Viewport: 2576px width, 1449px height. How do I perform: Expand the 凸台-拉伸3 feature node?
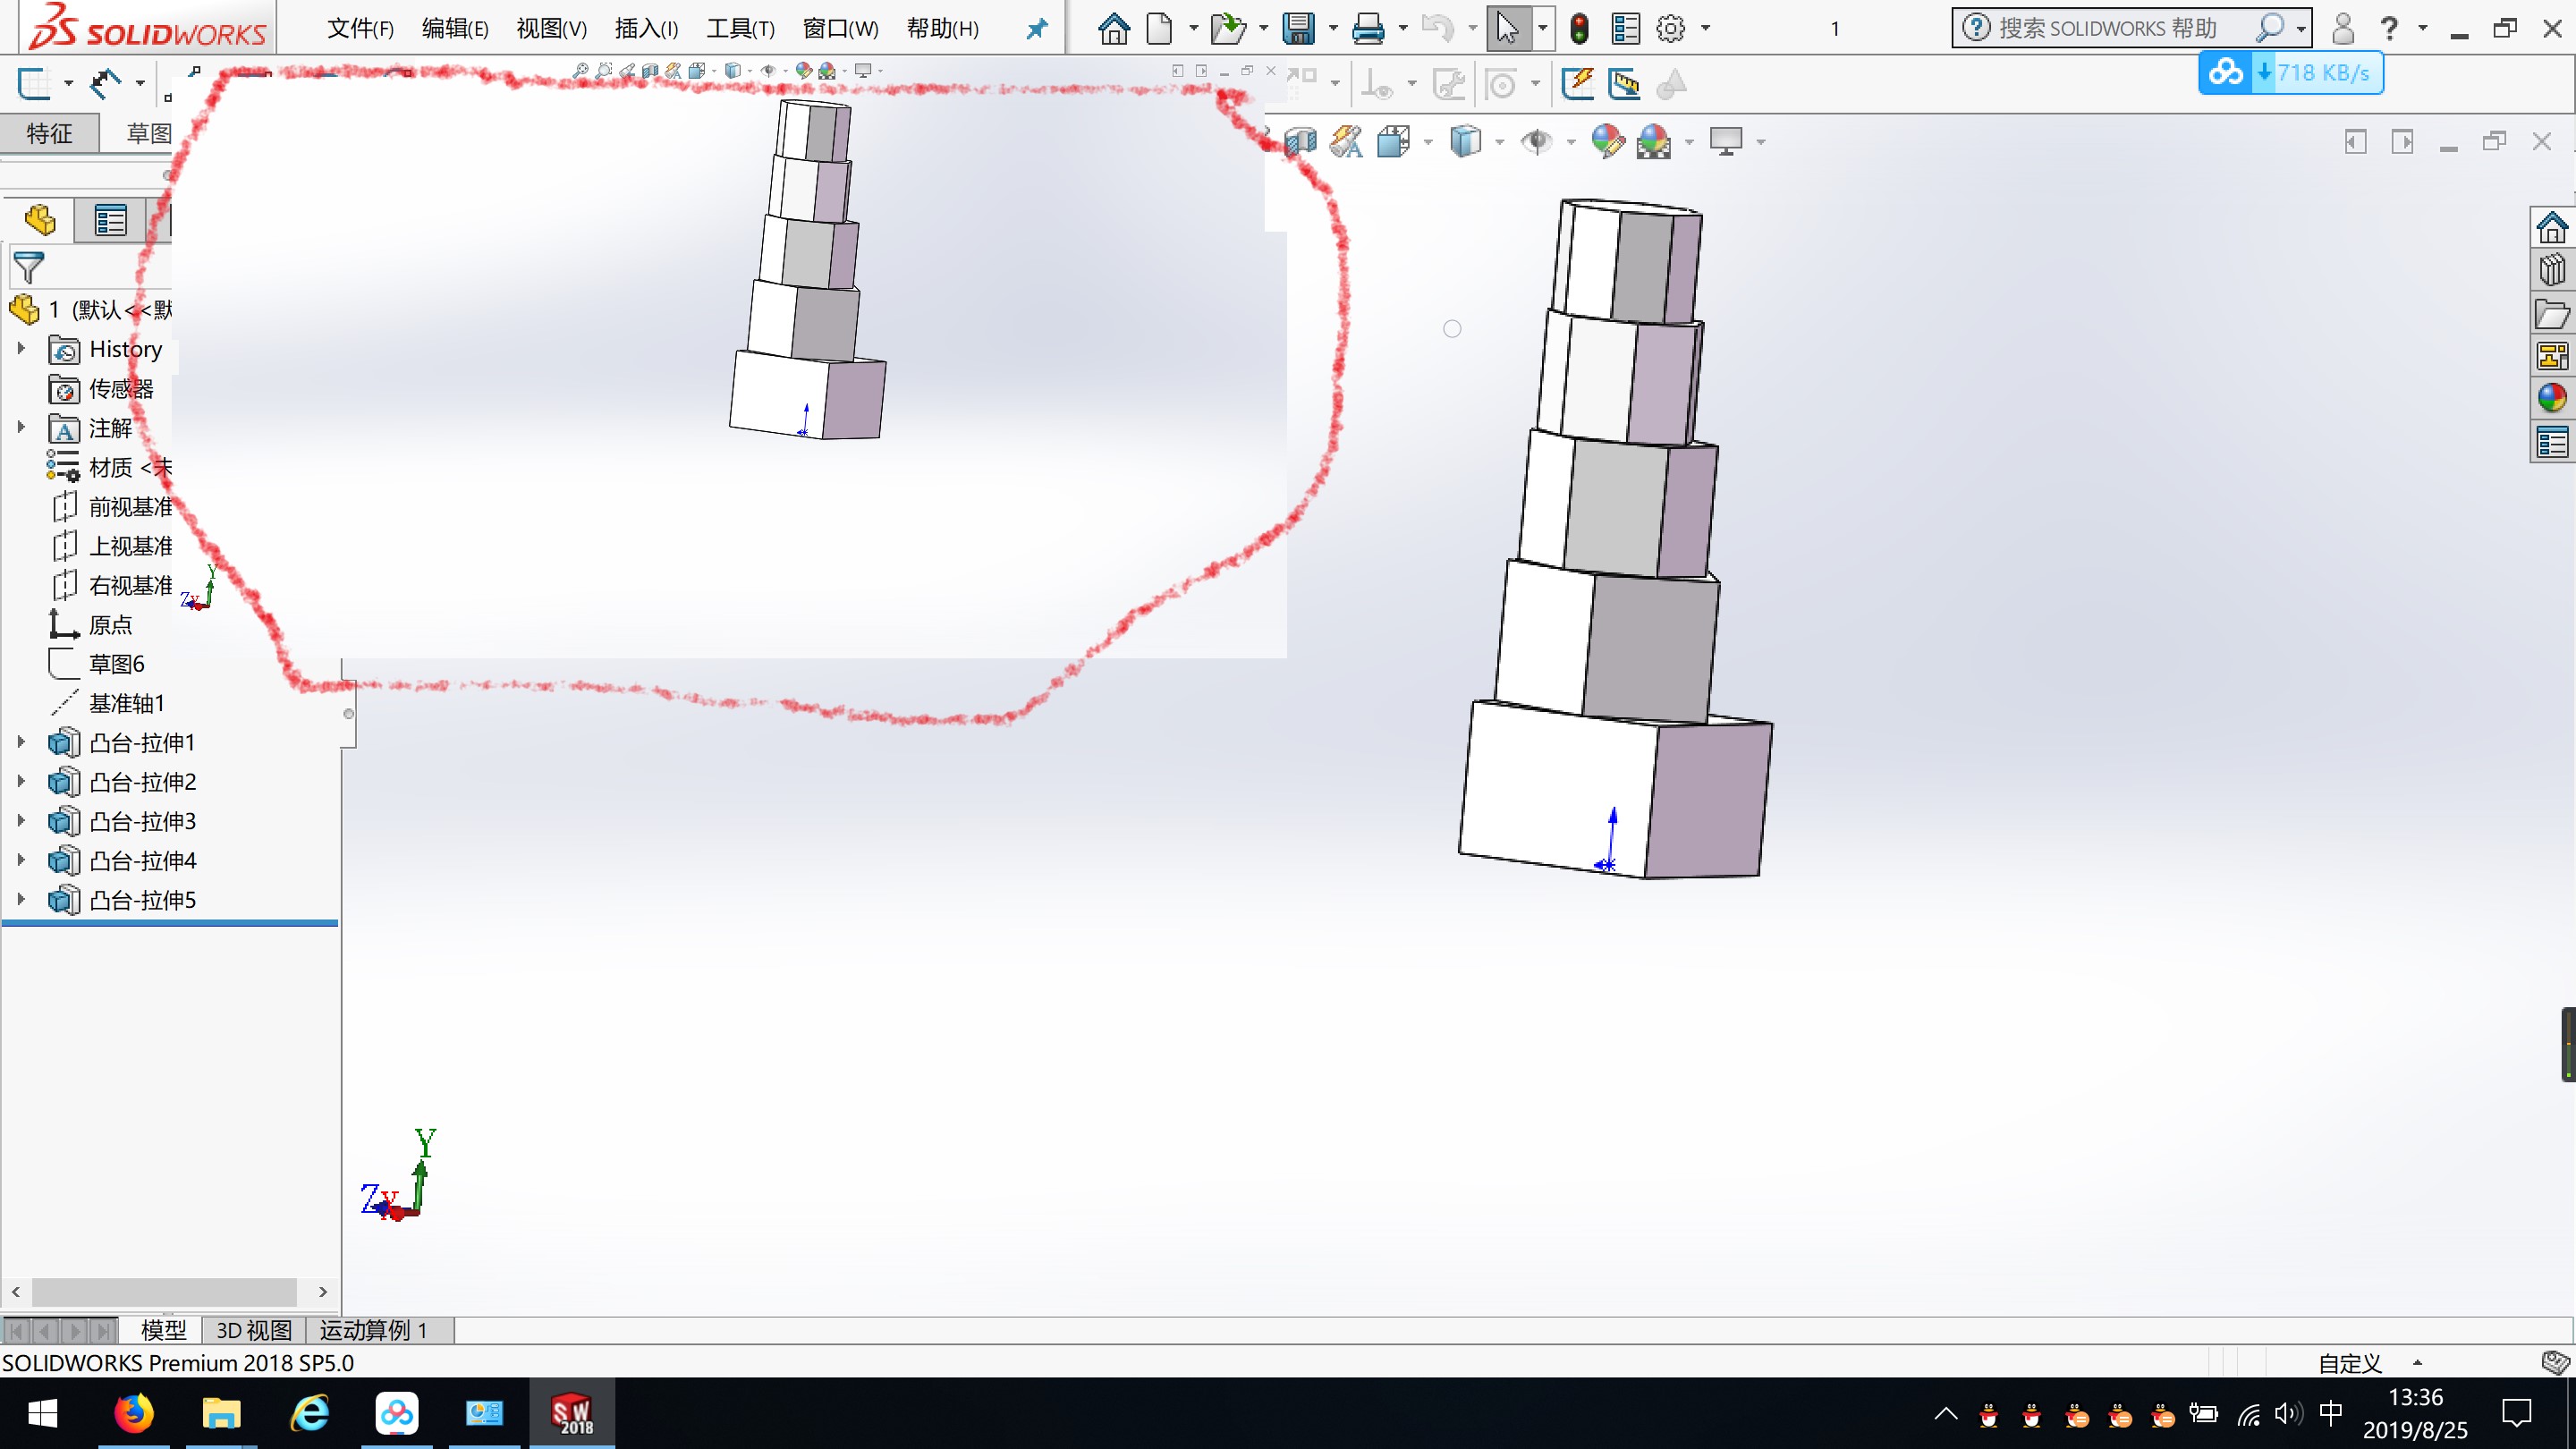tap(21, 821)
